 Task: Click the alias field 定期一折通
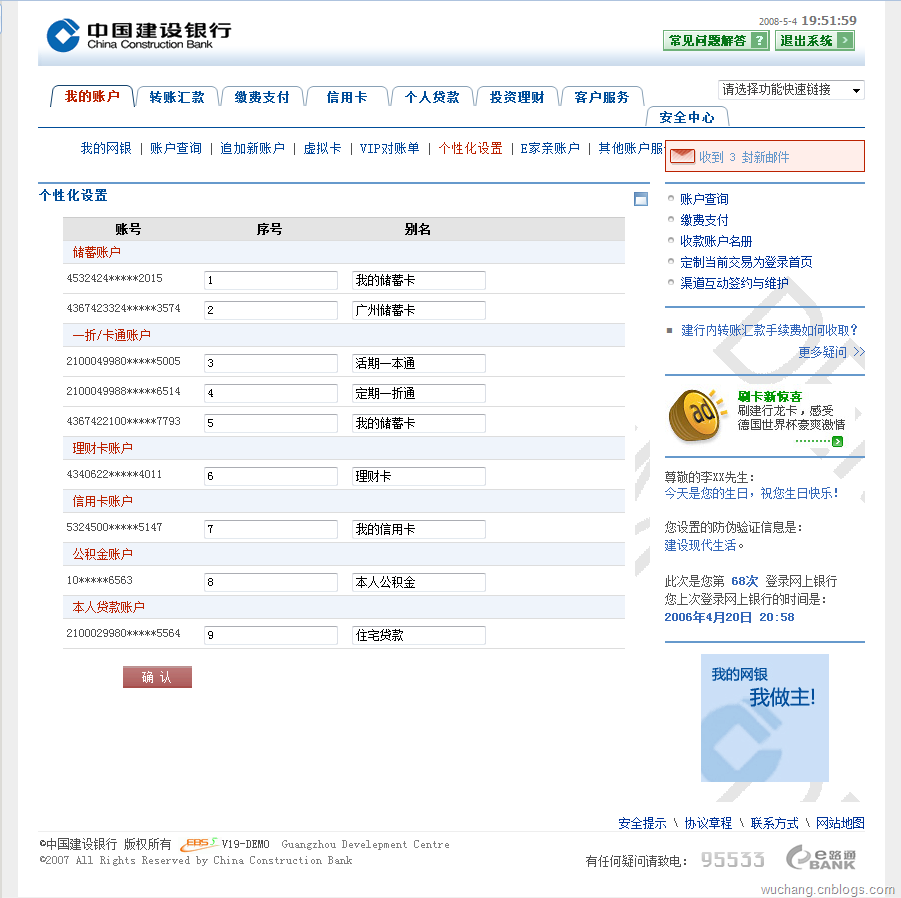(418, 394)
